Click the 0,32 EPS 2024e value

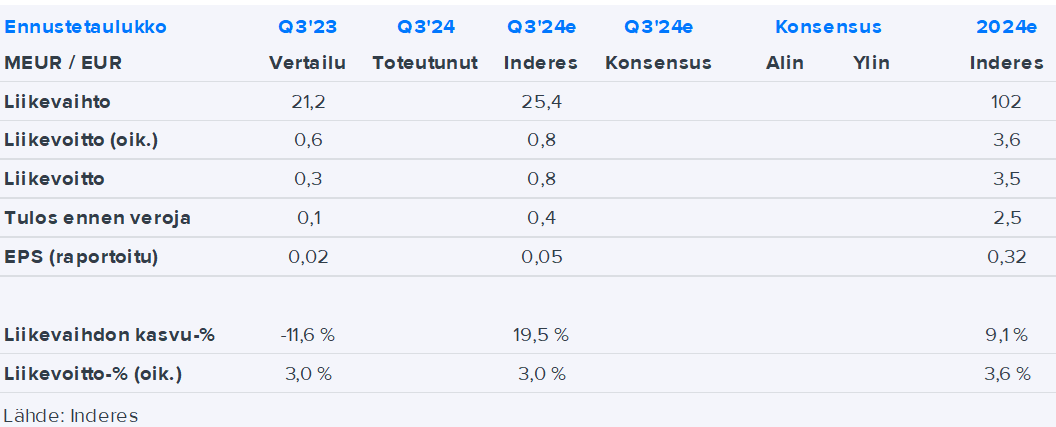click(x=1006, y=257)
